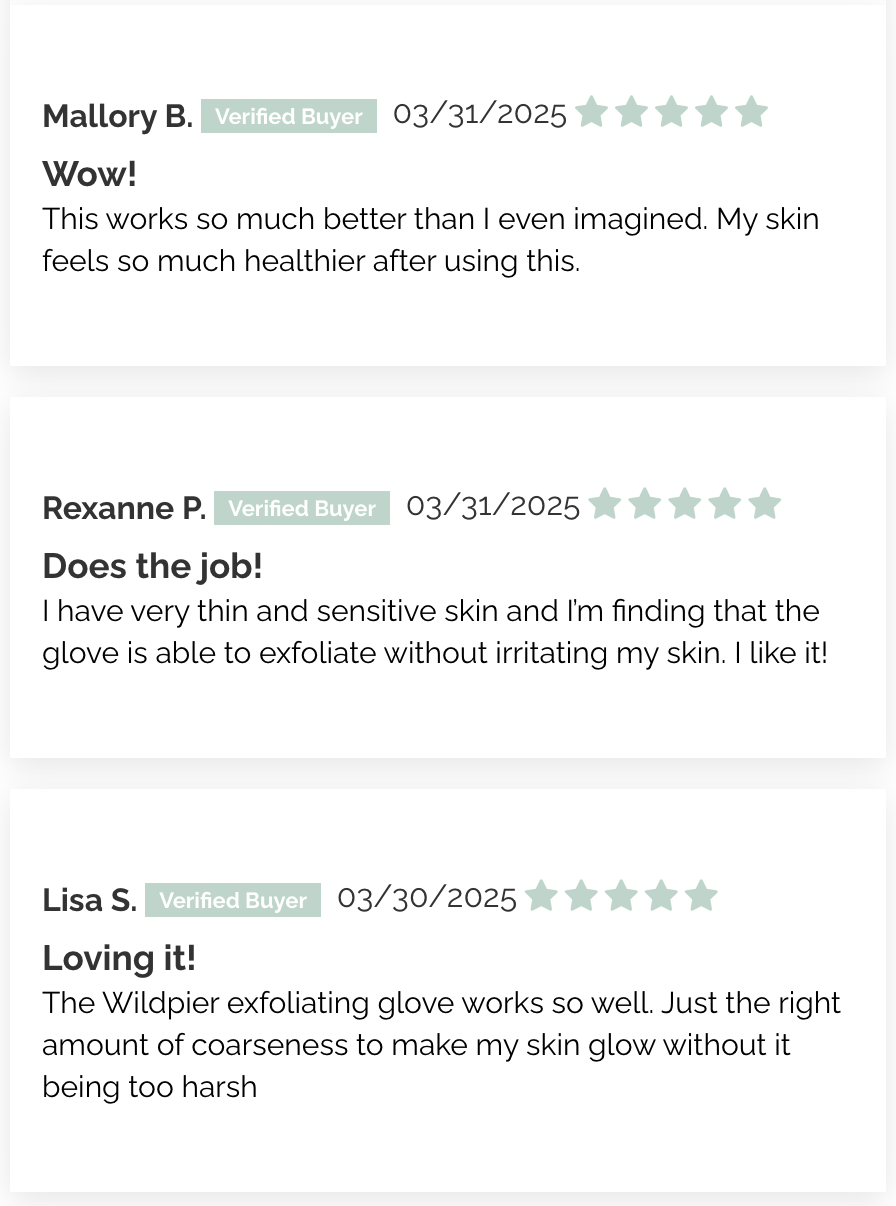896x1206 pixels.
Task: Click Rexanne P.'s review body text
Action: pyautogui.click(x=435, y=632)
